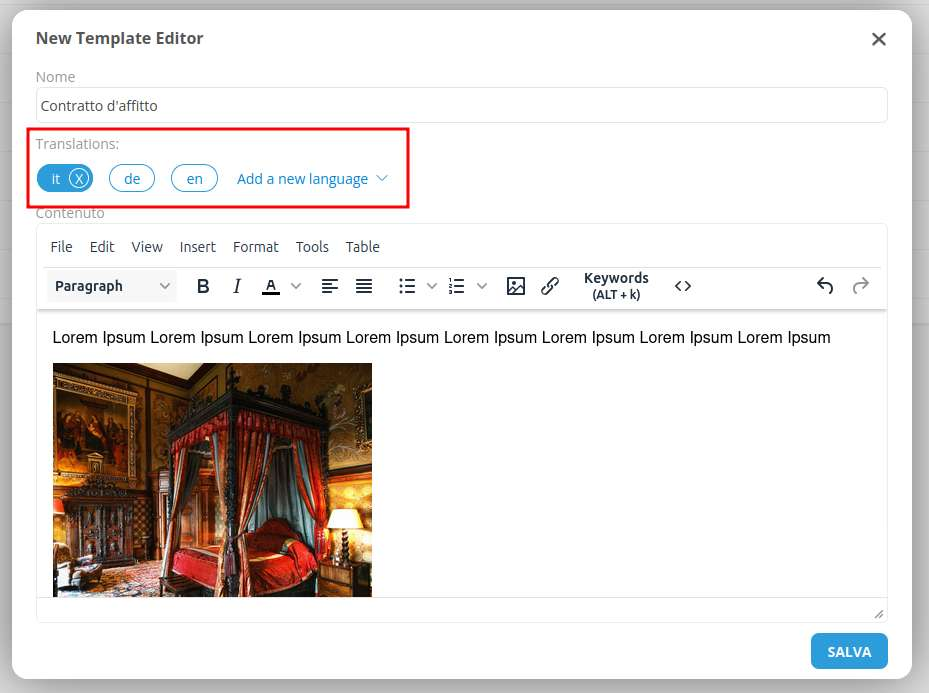Switch to the 'de' translation
The image size is (929, 693).
pos(132,179)
